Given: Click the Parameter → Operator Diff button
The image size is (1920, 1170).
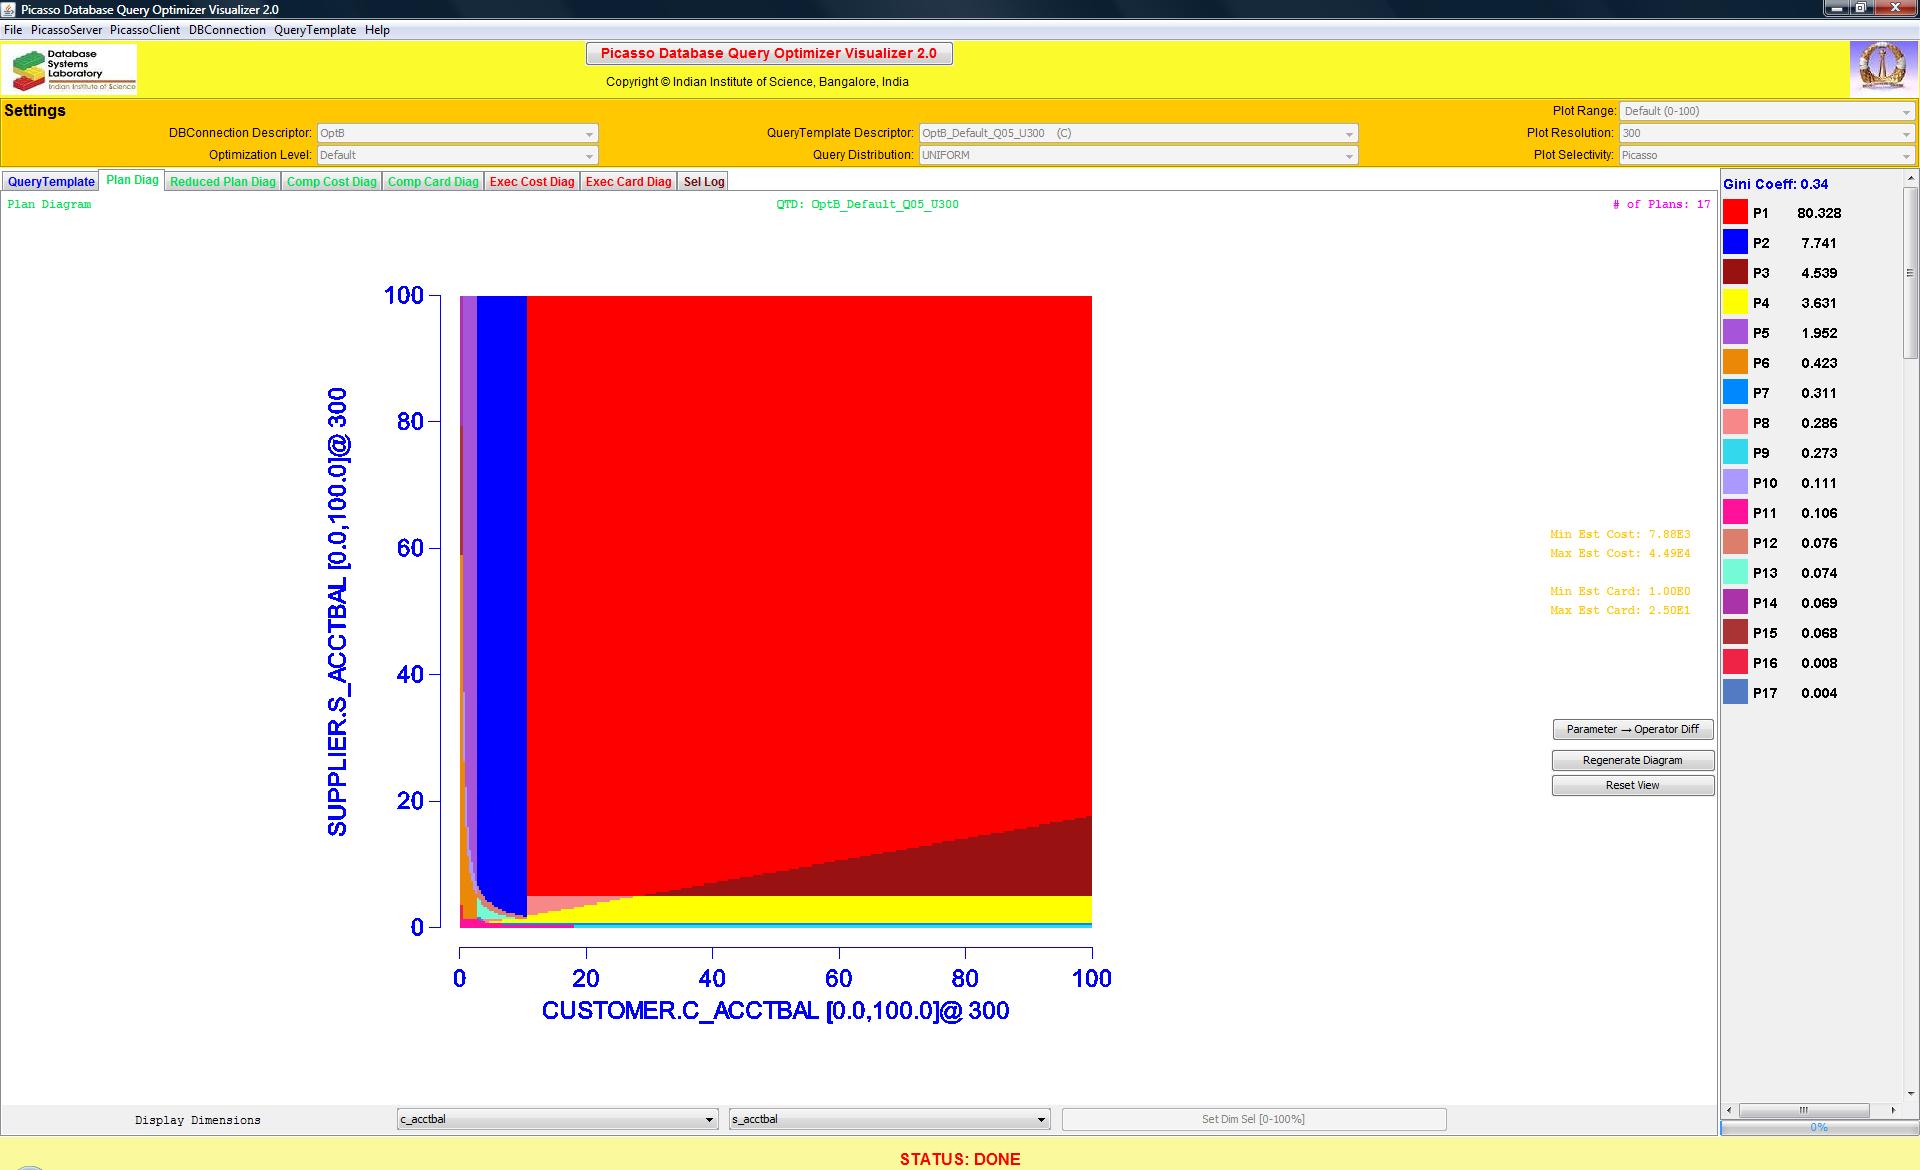Looking at the screenshot, I should click(1632, 729).
